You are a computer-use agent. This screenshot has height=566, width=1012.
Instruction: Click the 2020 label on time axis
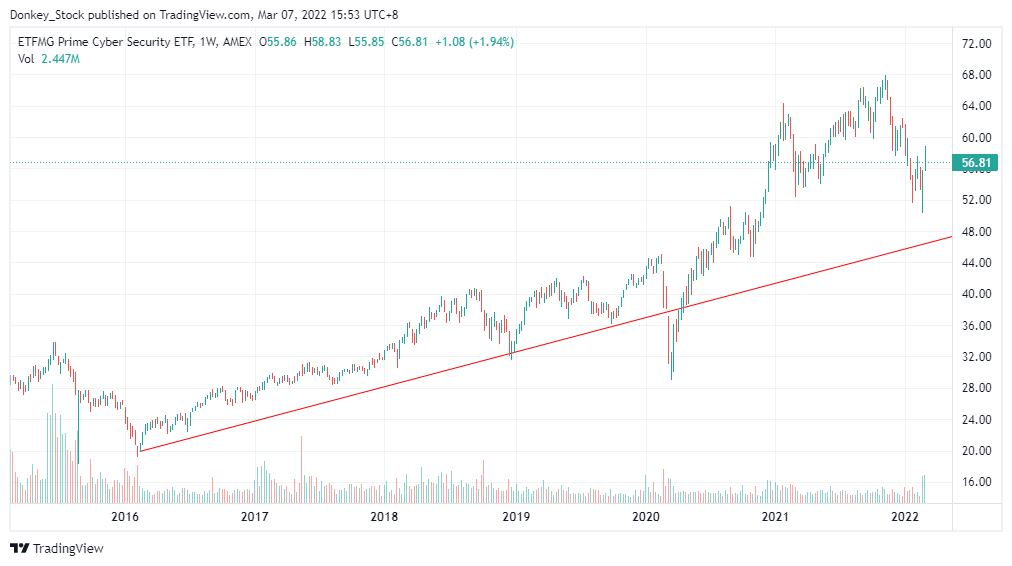646,517
